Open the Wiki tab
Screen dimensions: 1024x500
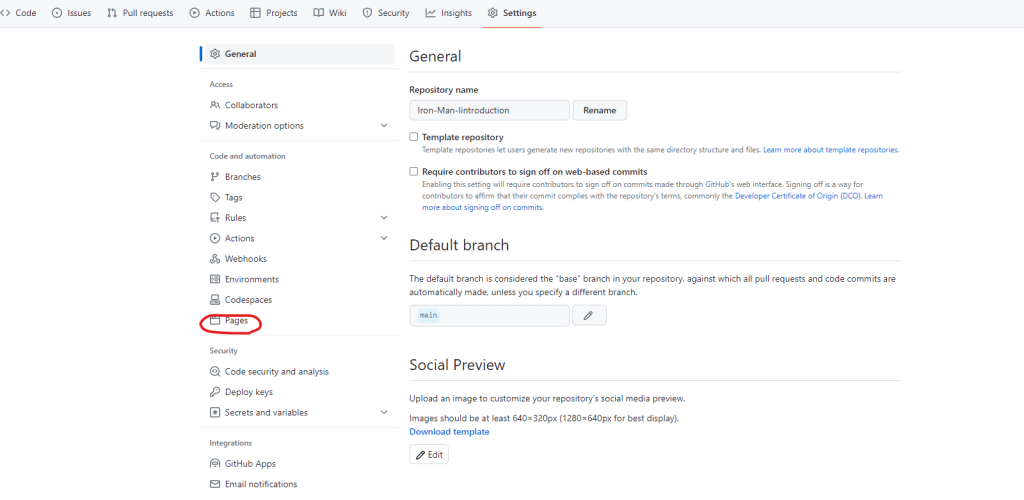tap(330, 13)
